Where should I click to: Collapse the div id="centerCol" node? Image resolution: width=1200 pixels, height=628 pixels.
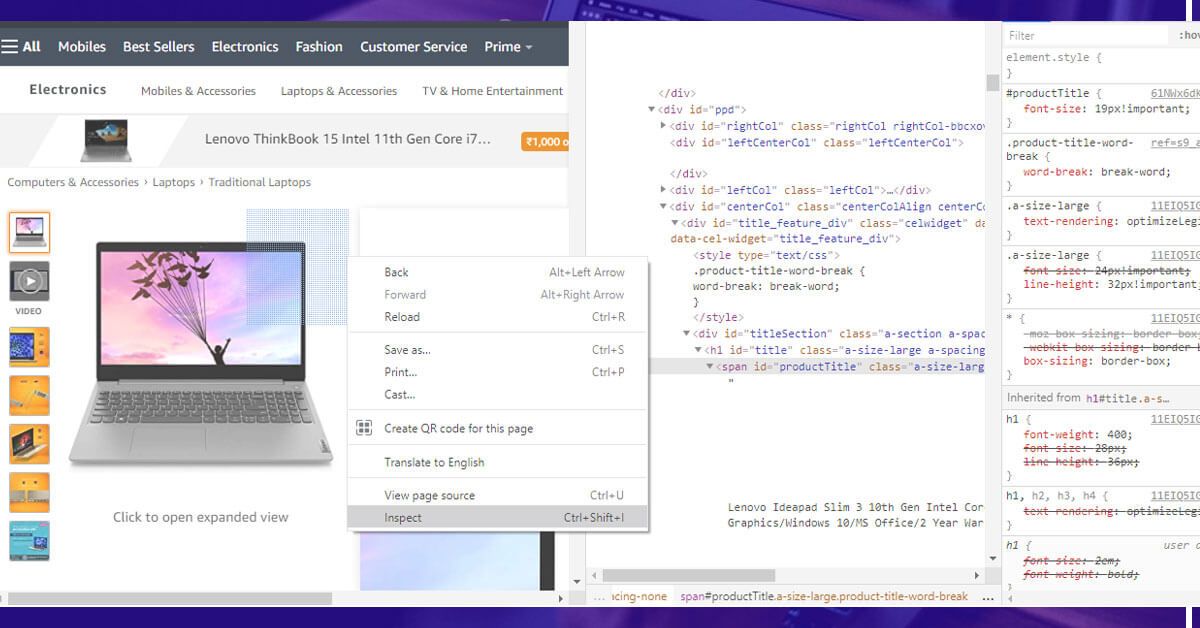point(664,207)
